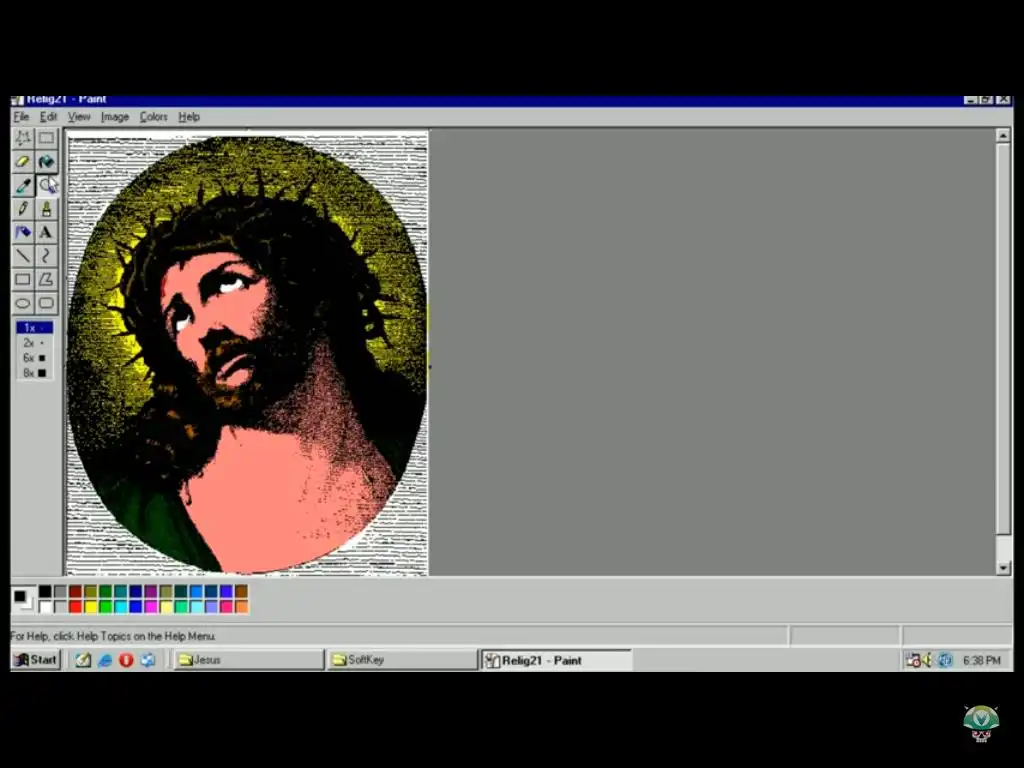Click the 6:38 PM taskbar clock
Image resolution: width=1024 pixels, height=768 pixels.
pyautogui.click(x=982, y=660)
